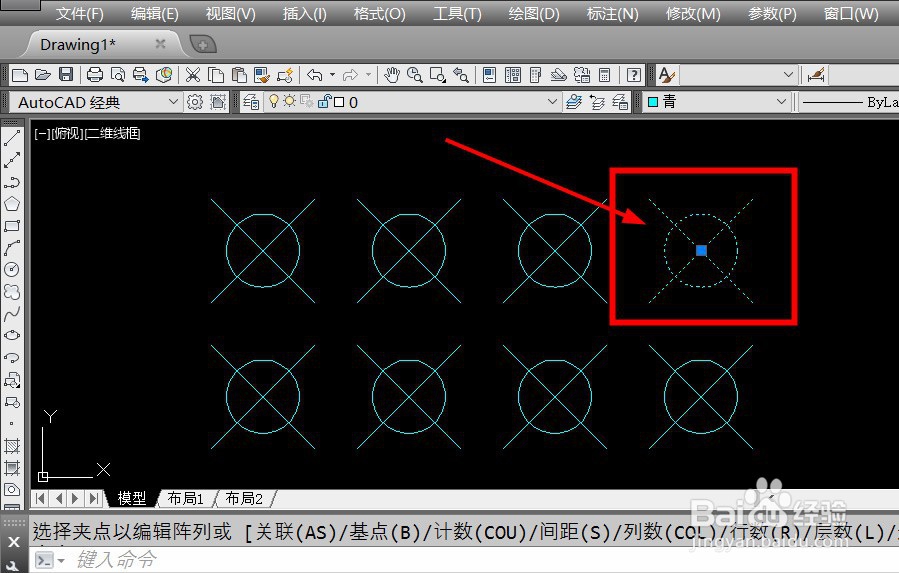Expand the AutoCAD 经典 workspace dropdown
Image resolution: width=899 pixels, height=573 pixels.
(173, 102)
